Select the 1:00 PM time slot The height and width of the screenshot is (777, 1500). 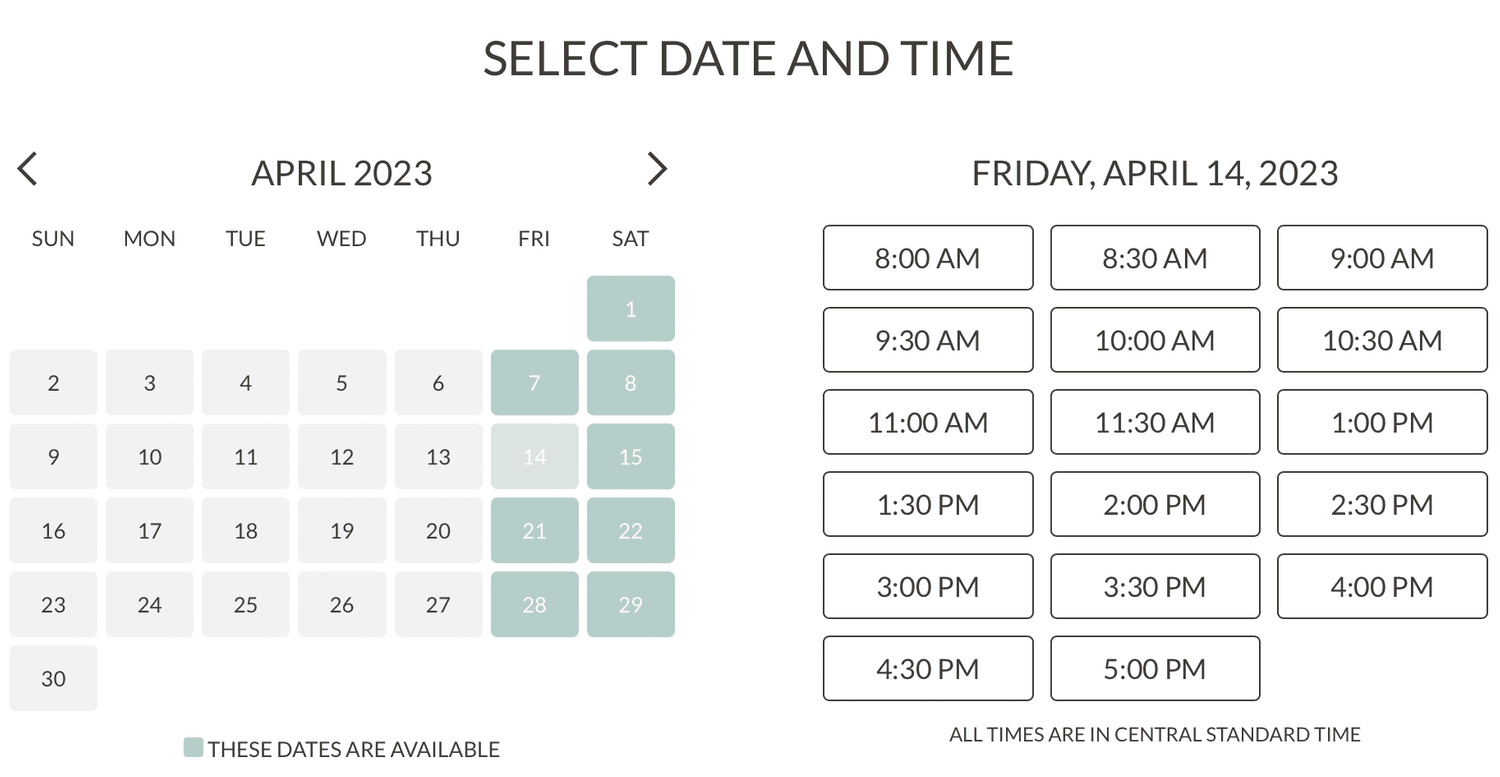(1382, 422)
